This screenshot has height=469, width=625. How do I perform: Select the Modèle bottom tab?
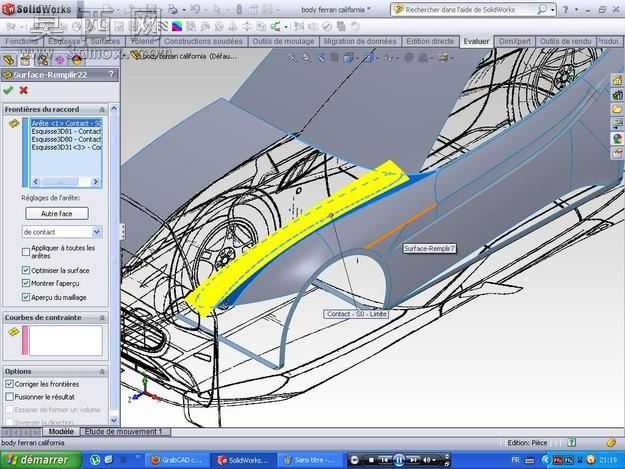[x=61, y=432]
